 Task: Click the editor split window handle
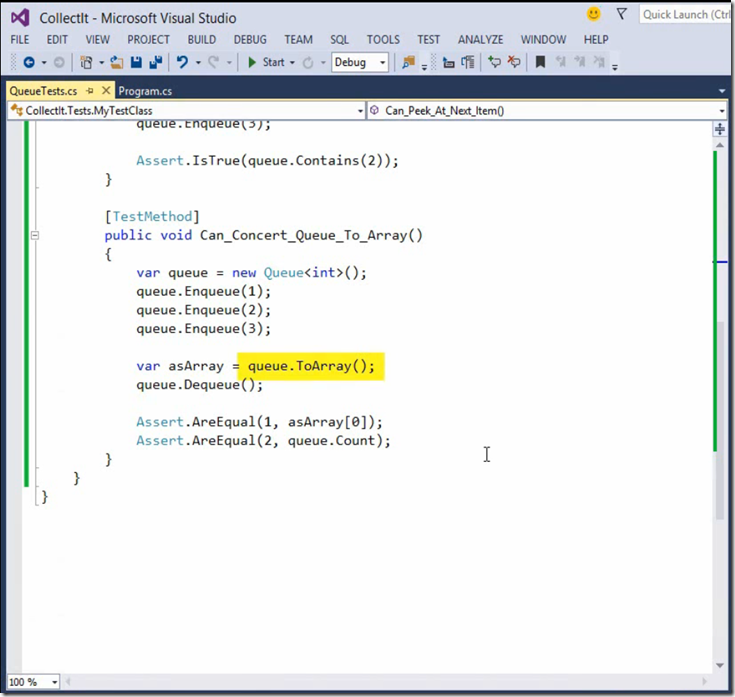coord(720,129)
